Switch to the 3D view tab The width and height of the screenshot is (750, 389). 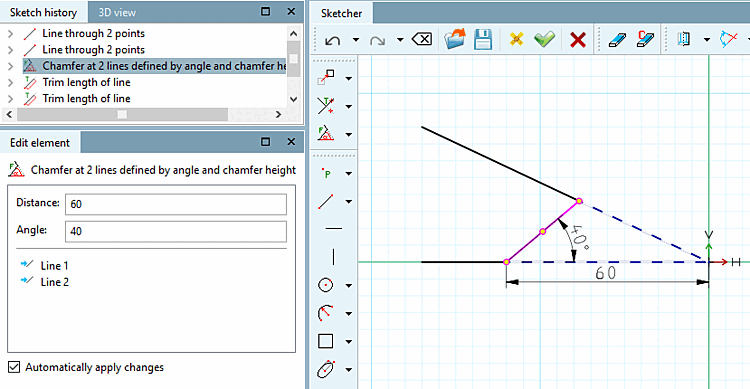(117, 12)
